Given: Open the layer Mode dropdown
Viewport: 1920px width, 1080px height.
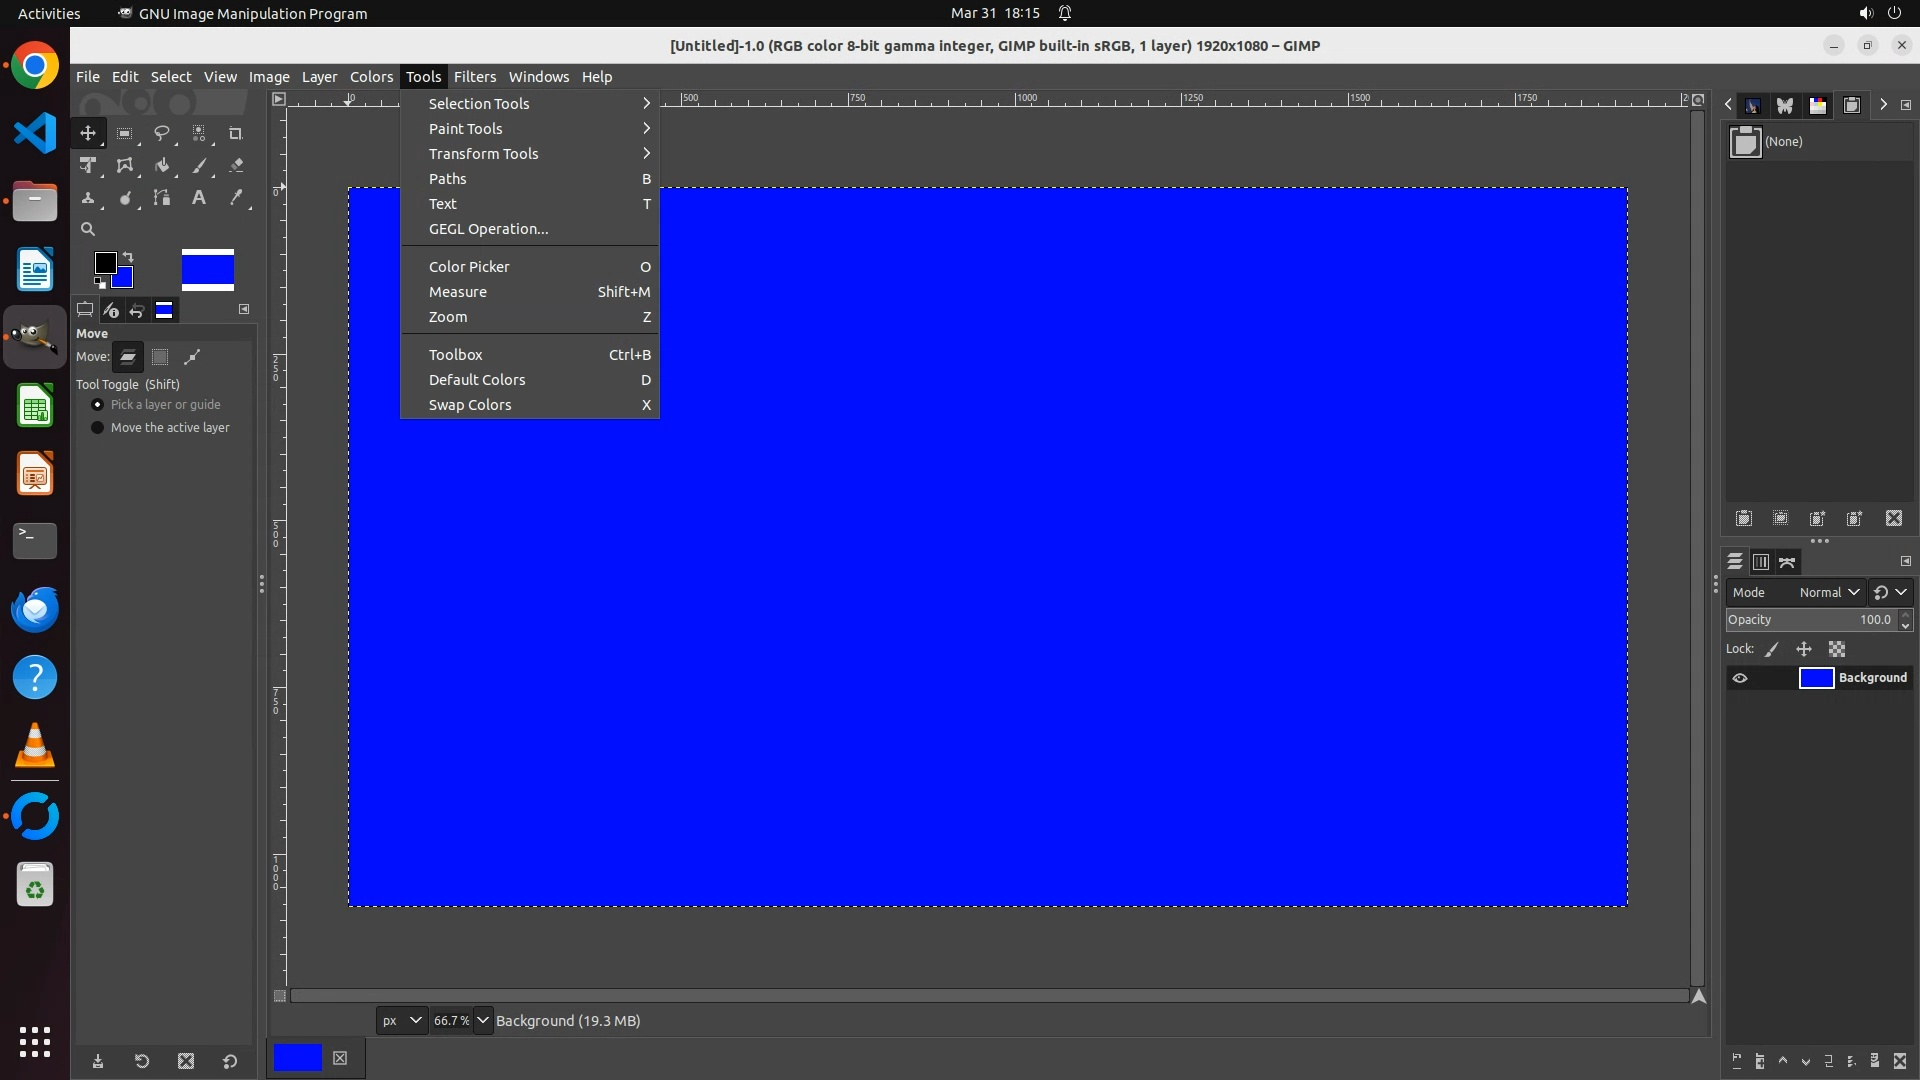Looking at the screenshot, I should 1829,592.
